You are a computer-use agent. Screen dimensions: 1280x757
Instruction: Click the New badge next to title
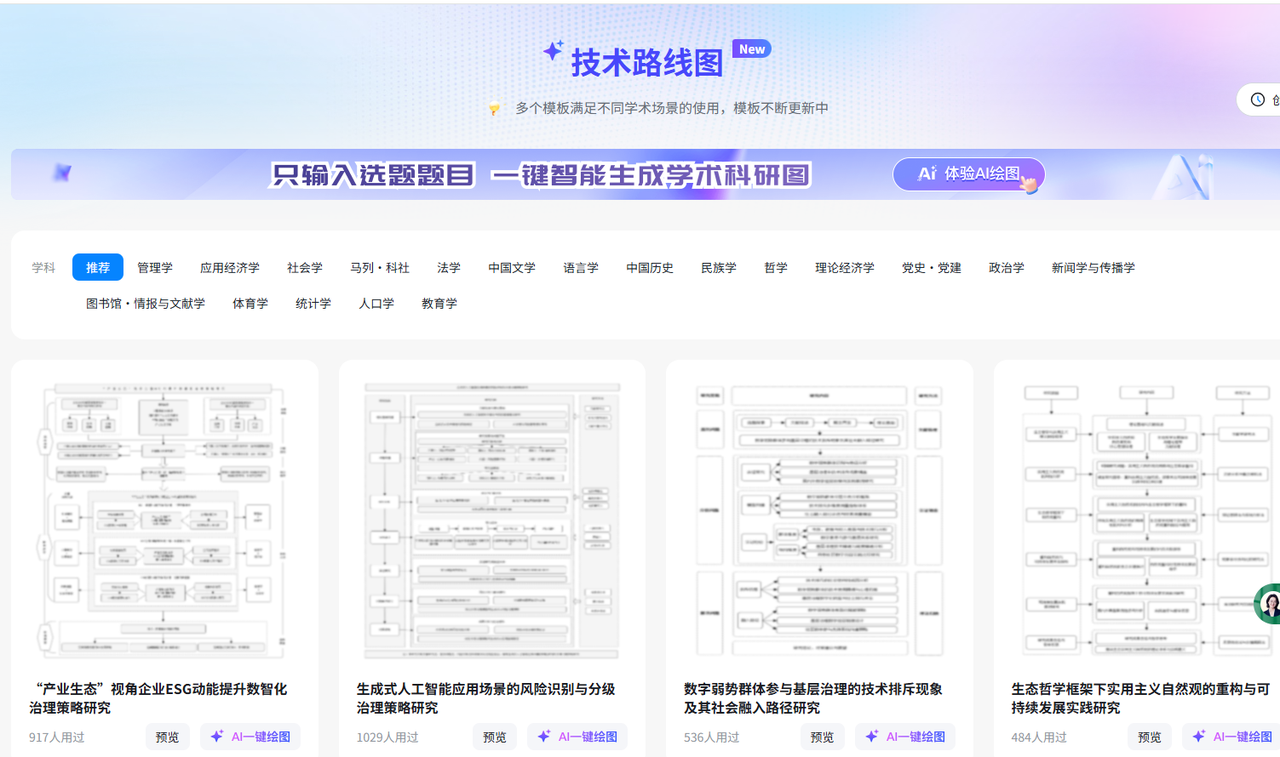tap(752, 49)
